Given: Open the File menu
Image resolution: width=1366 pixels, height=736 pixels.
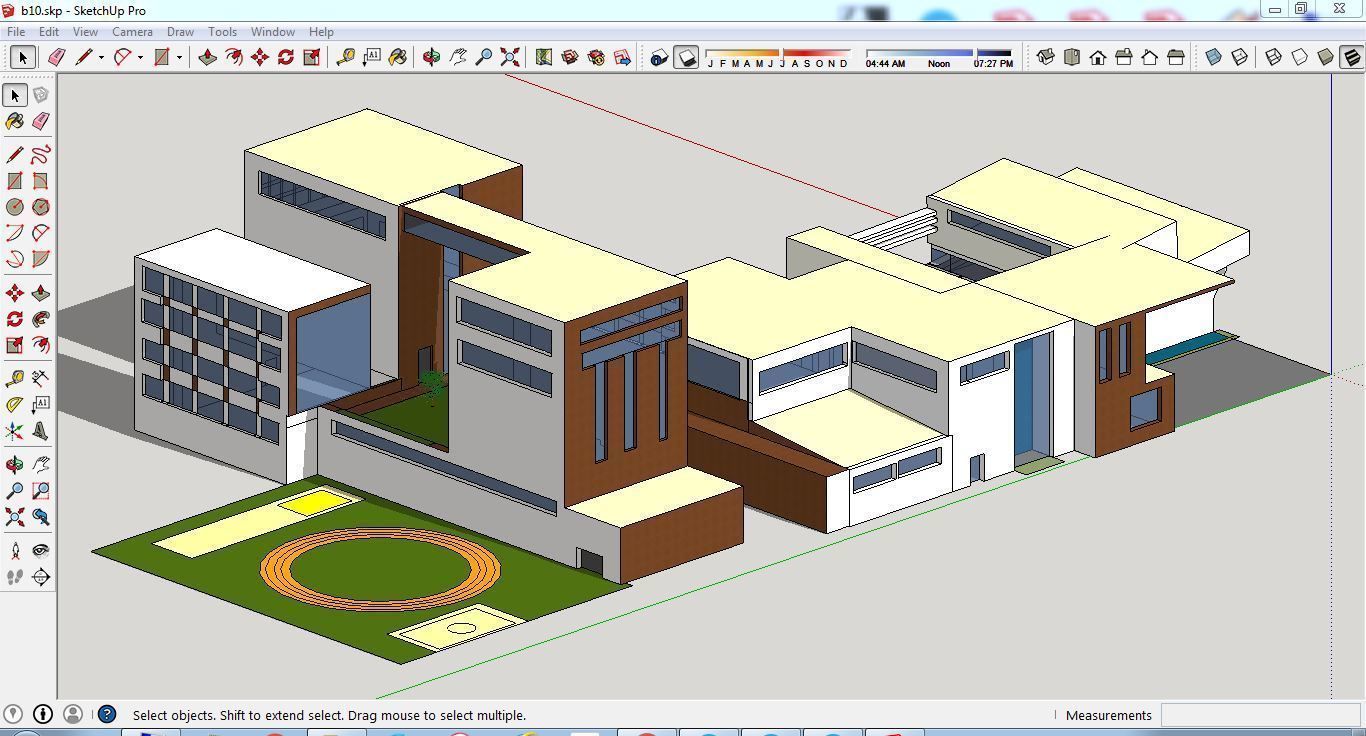Looking at the screenshot, I should tap(17, 32).
